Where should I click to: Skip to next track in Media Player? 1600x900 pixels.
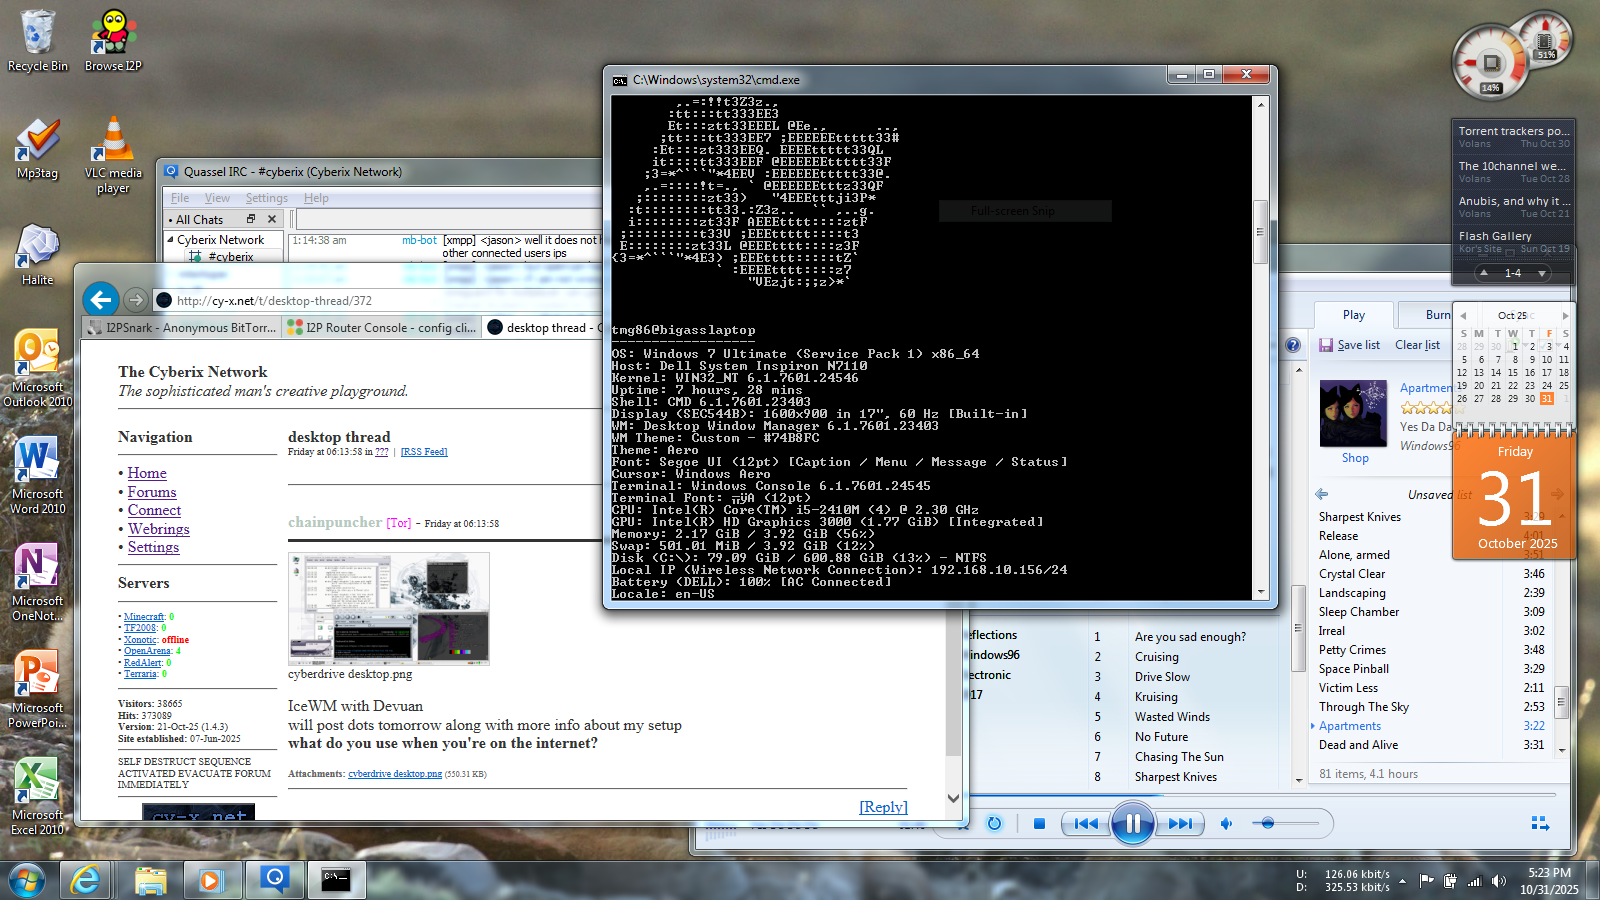(1180, 824)
